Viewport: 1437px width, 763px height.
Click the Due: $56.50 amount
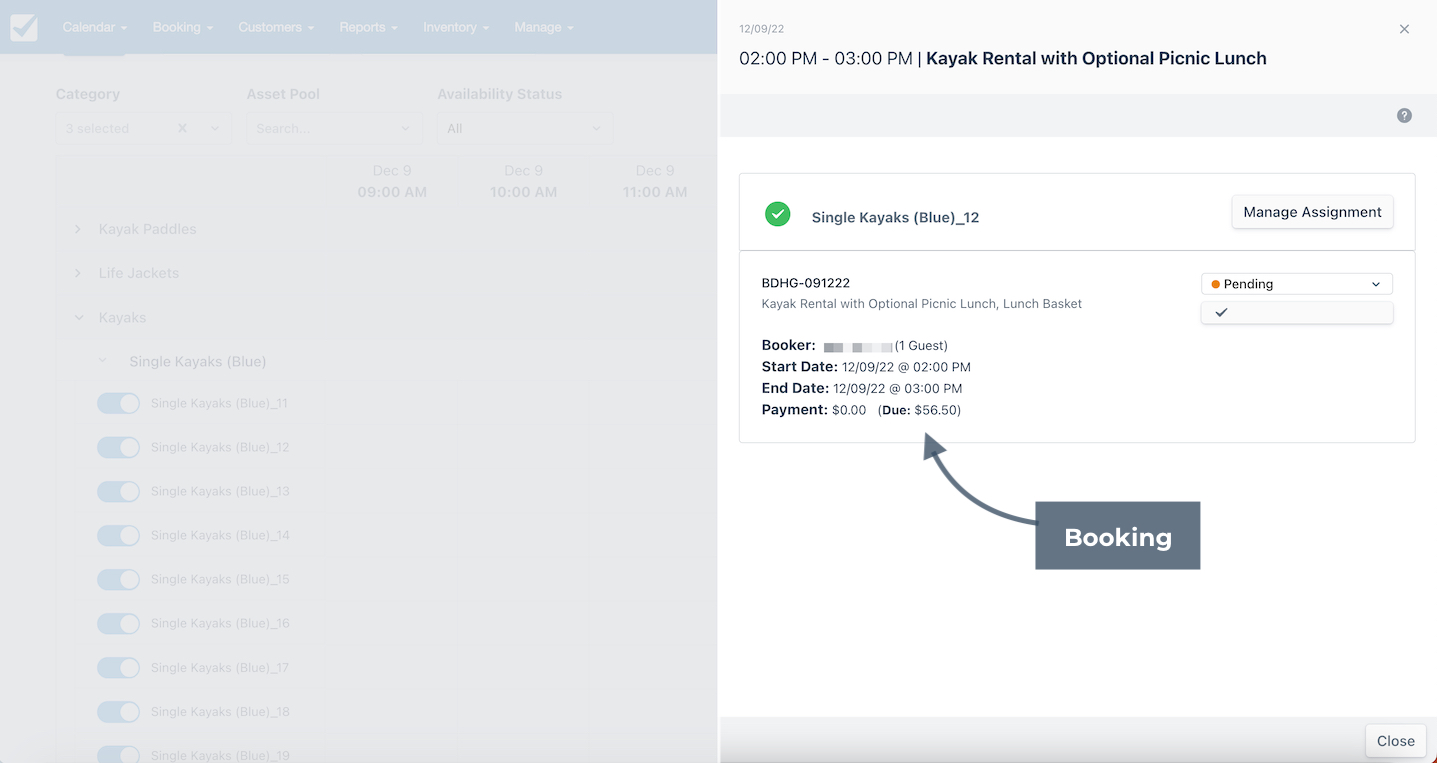coord(919,410)
